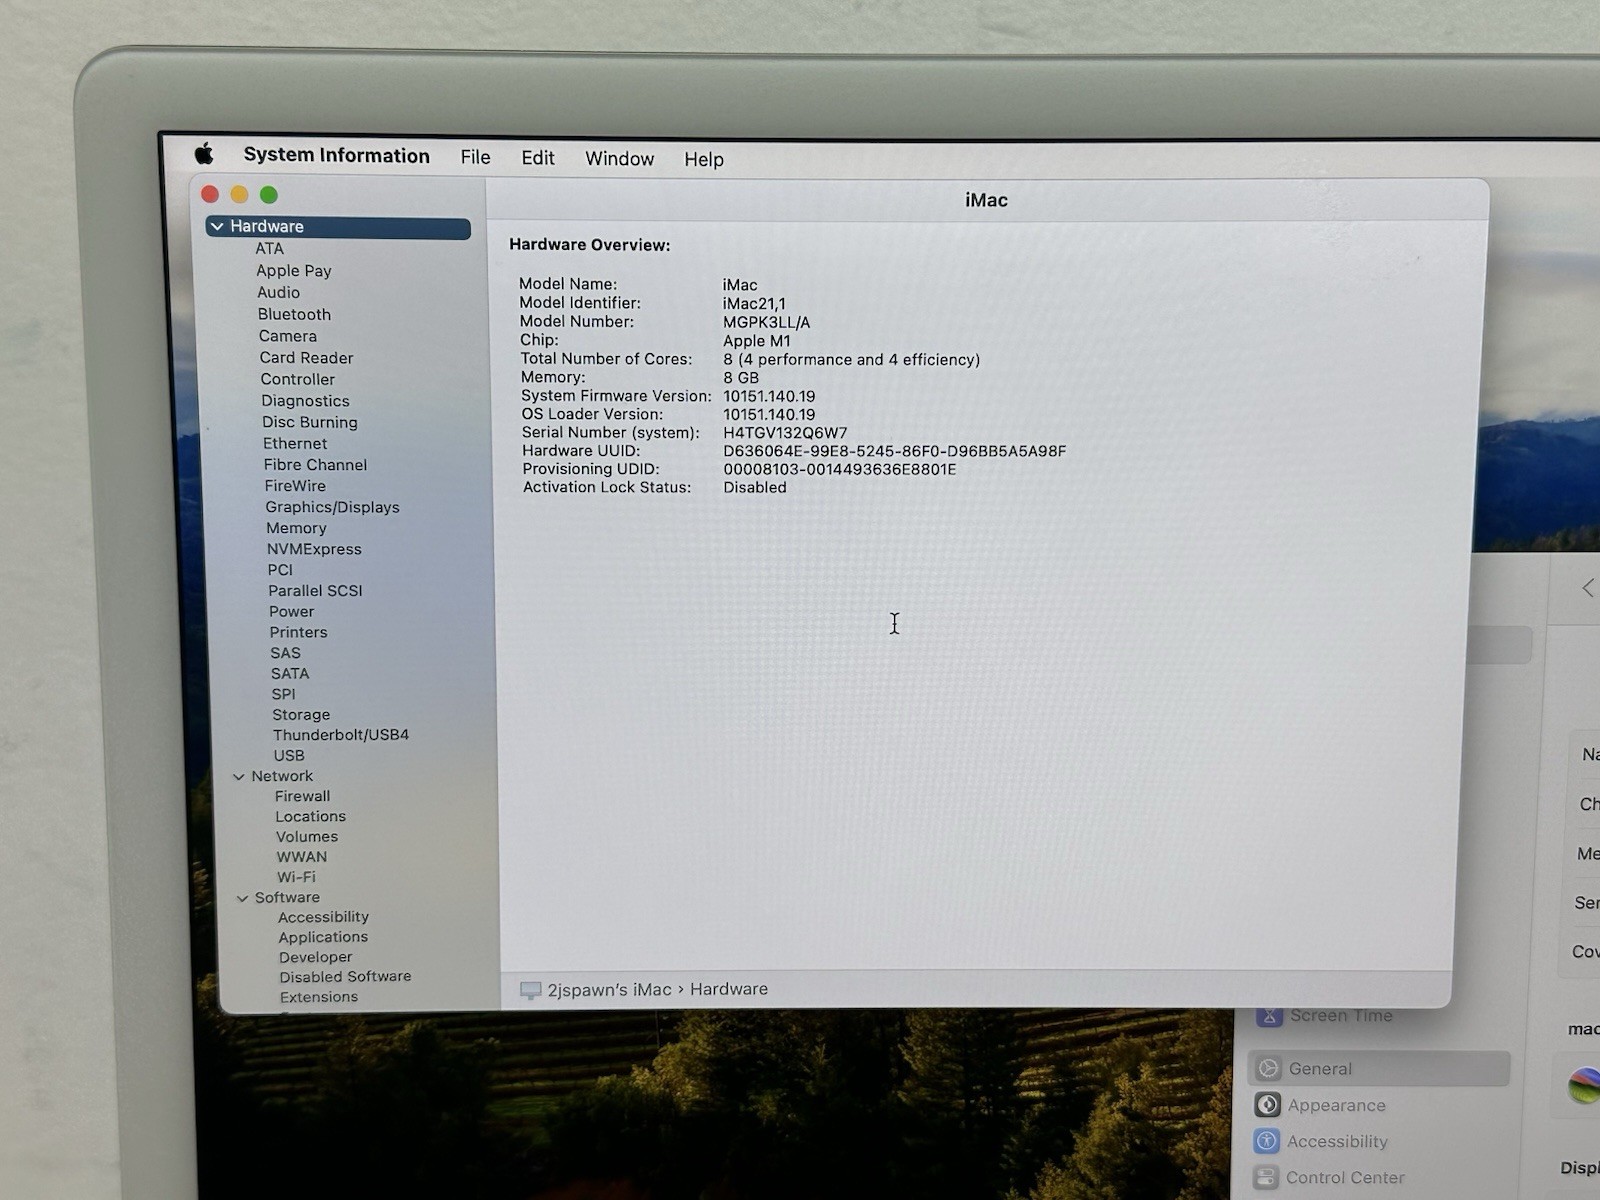Click the model number MGPK3LL/A

coord(766,322)
